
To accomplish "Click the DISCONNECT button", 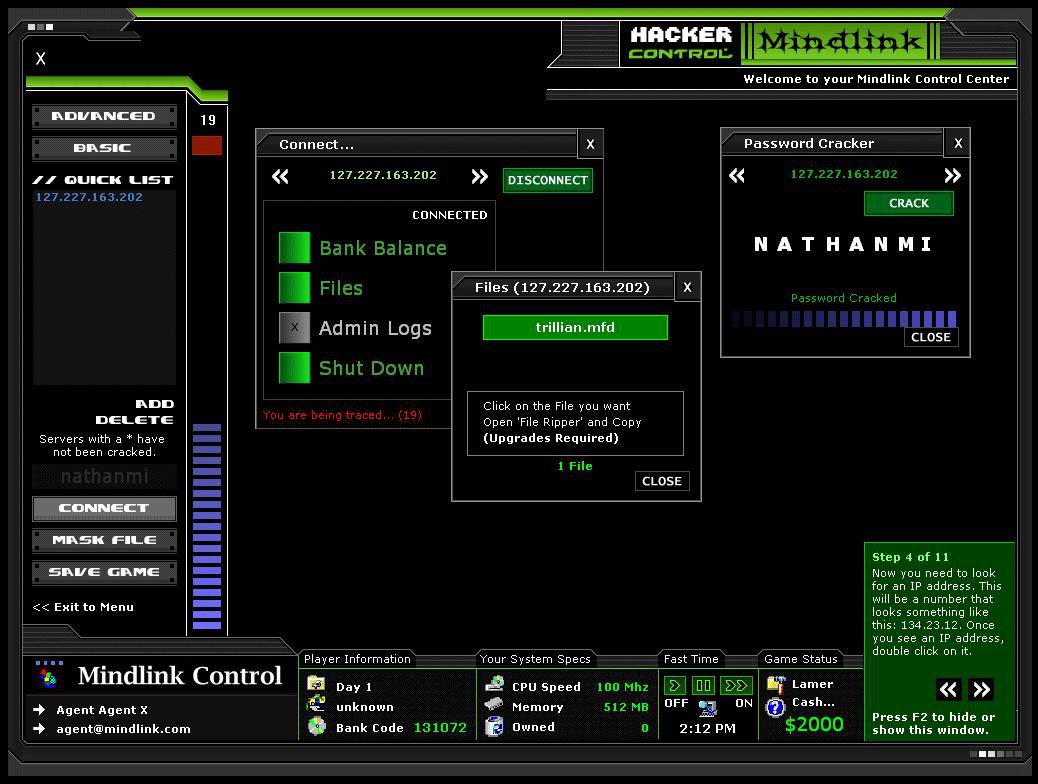I will (547, 180).
